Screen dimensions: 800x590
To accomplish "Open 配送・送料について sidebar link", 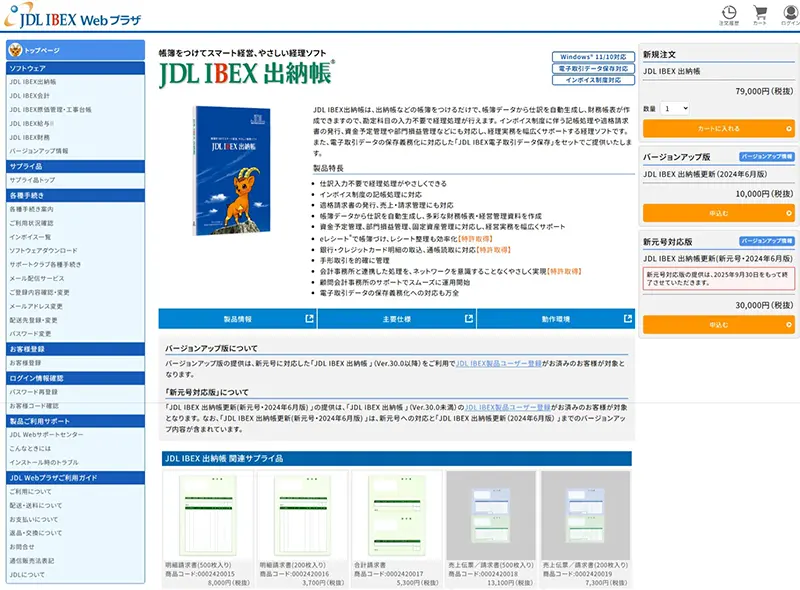I will coord(36,505).
